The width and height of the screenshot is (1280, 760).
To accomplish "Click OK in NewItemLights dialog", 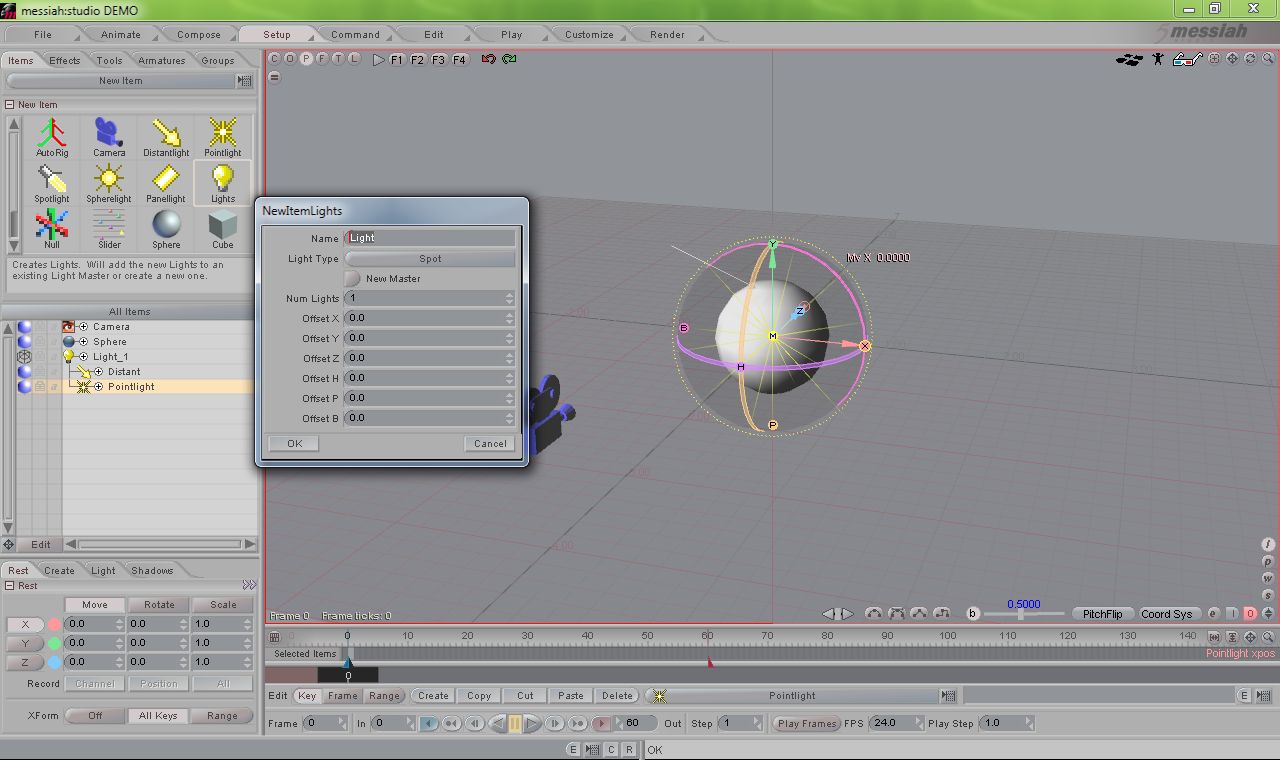I will [294, 443].
